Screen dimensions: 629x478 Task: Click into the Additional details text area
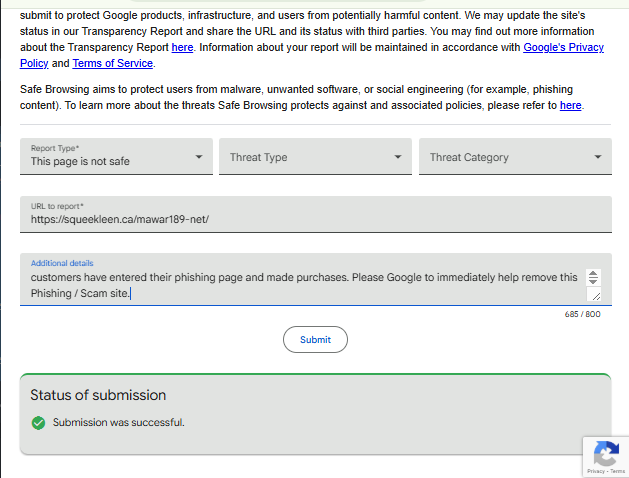coord(300,284)
